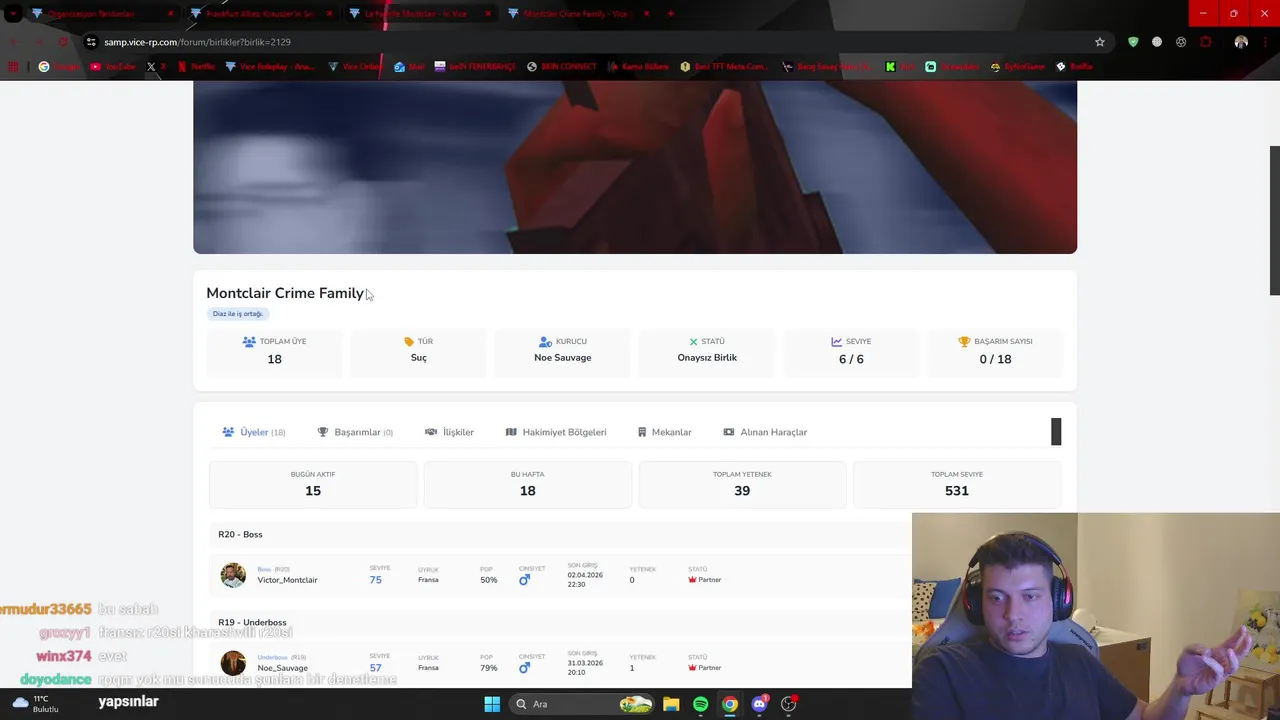Click the dark tab-bar scroll handle
1280x720 pixels.
click(x=1056, y=432)
